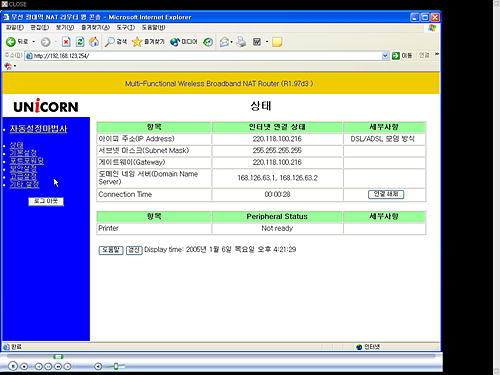Screen dimensions: 500x375
Task: Click the player's play/pause button
Action: click(13, 366)
